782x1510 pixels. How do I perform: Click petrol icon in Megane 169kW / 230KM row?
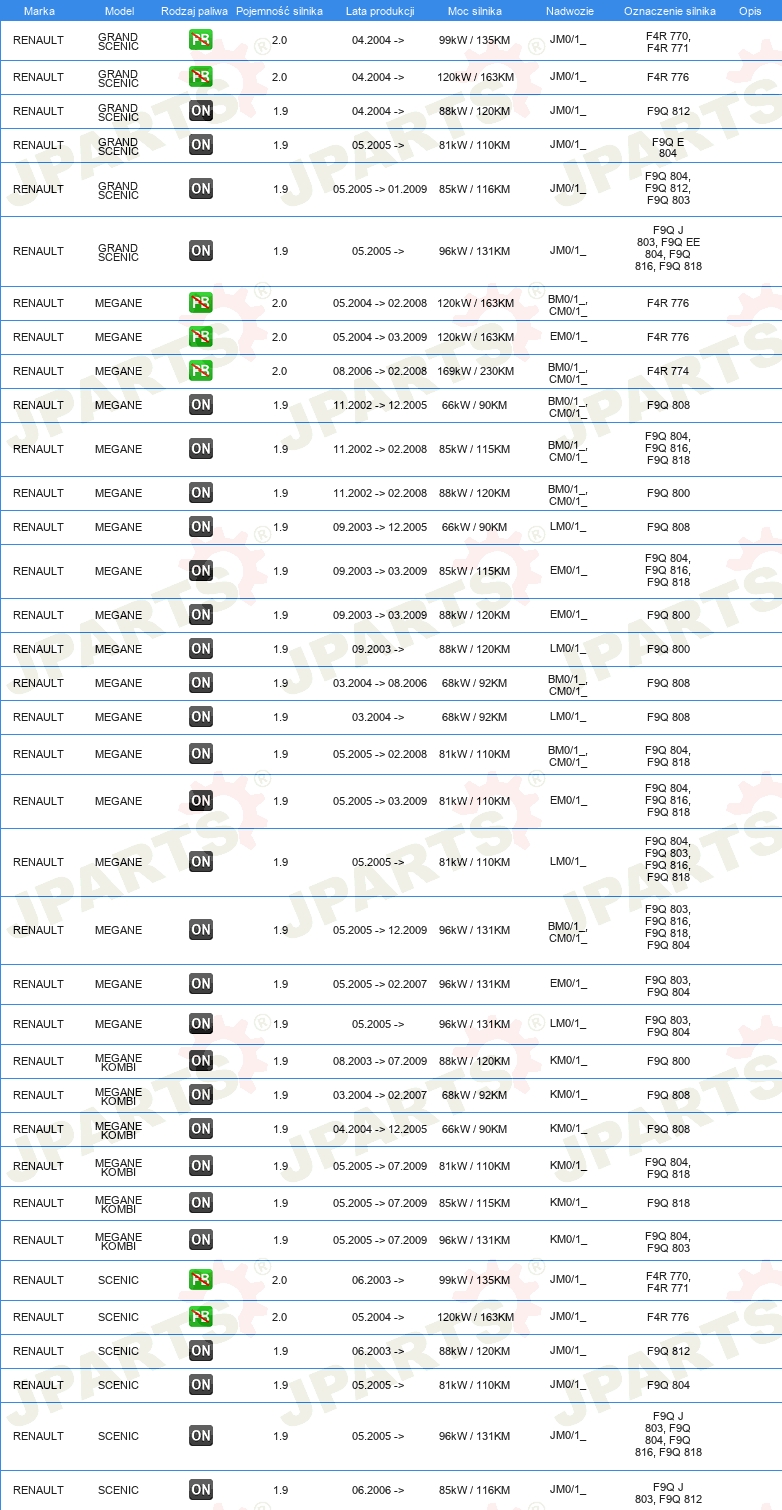point(201,371)
